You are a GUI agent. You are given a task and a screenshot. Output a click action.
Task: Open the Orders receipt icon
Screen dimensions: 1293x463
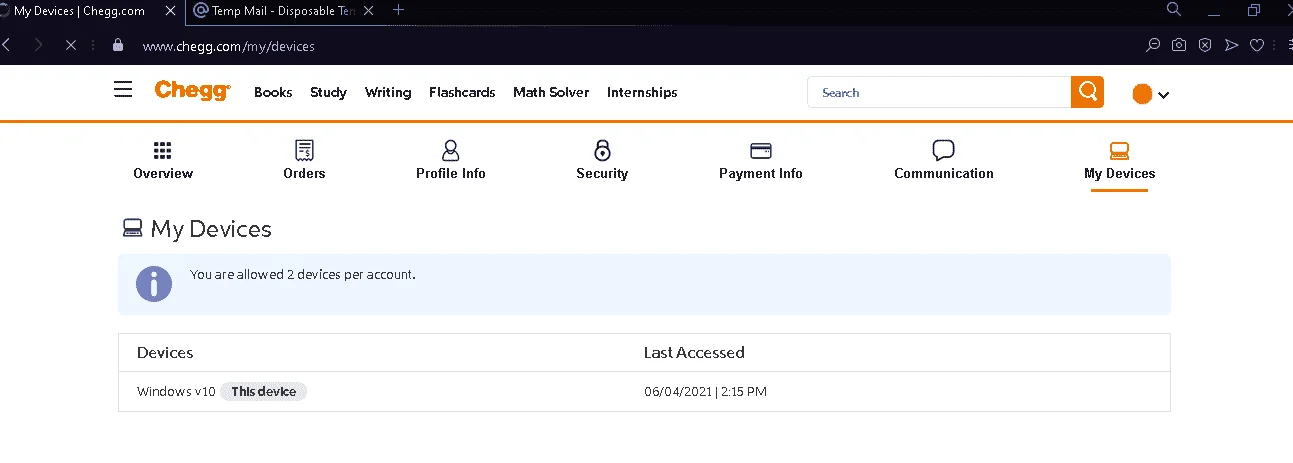(304, 151)
